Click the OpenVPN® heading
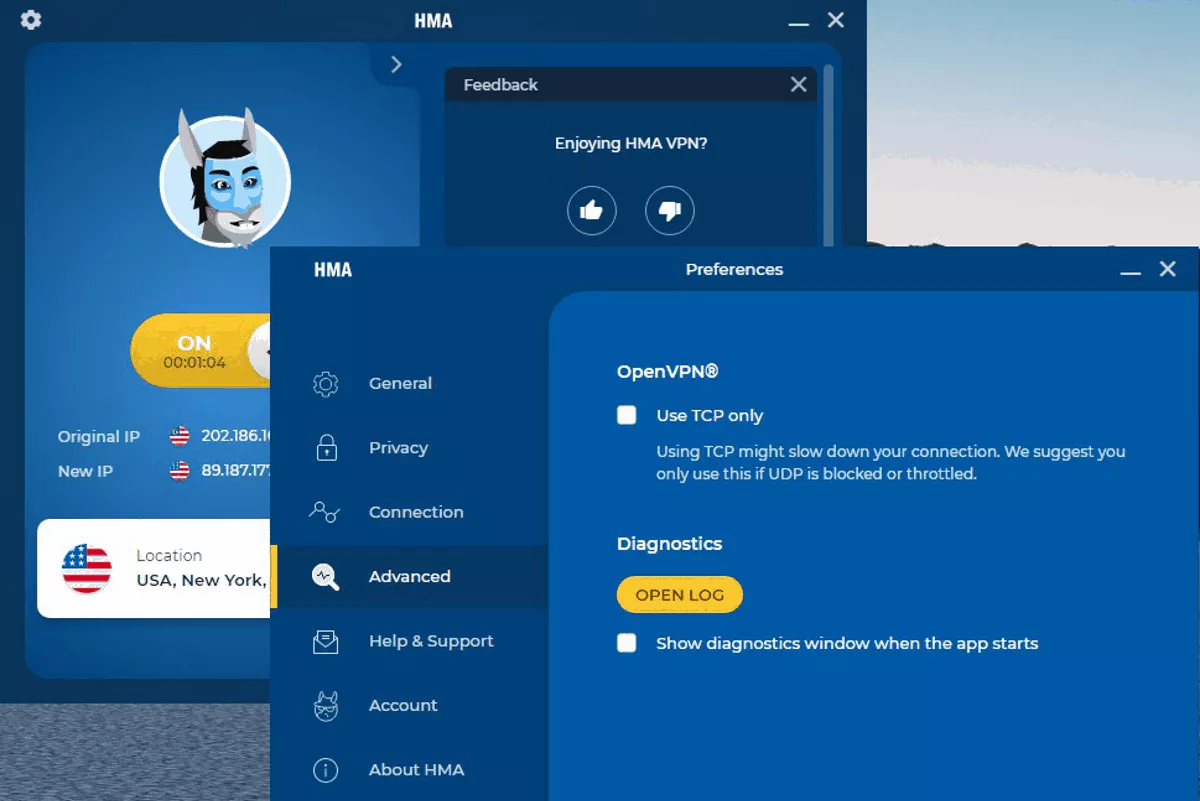The width and height of the screenshot is (1200, 801). (x=668, y=372)
